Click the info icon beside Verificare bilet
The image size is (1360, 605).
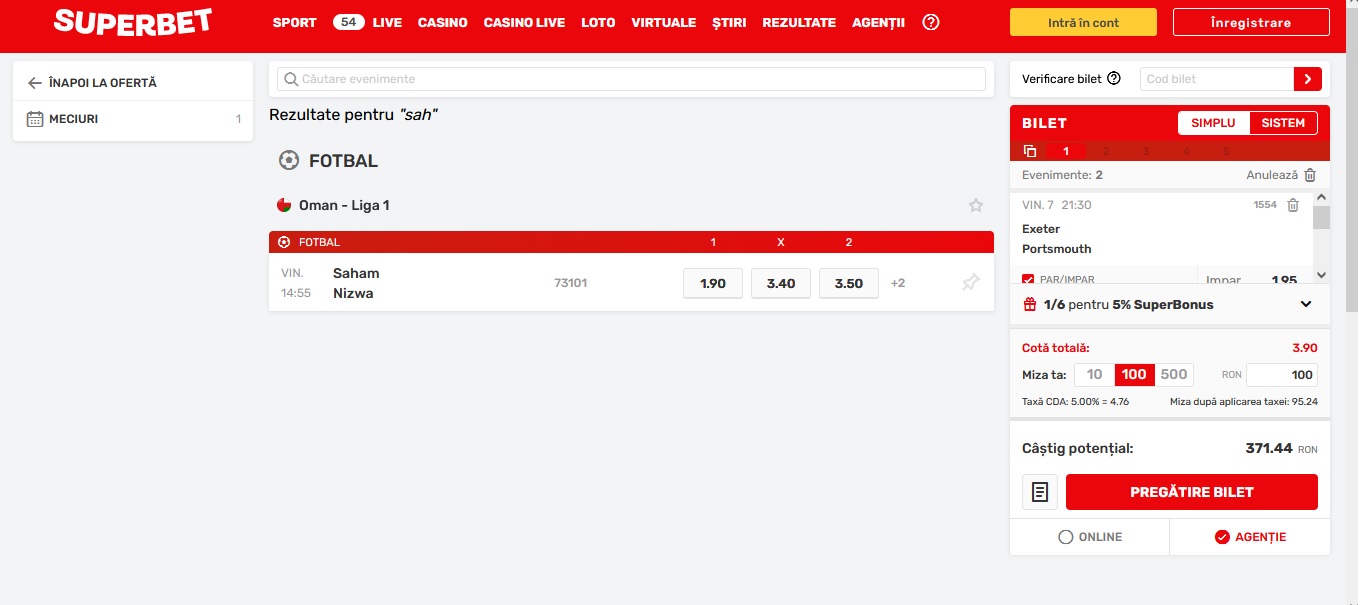pyautogui.click(x=1114, y=79)
